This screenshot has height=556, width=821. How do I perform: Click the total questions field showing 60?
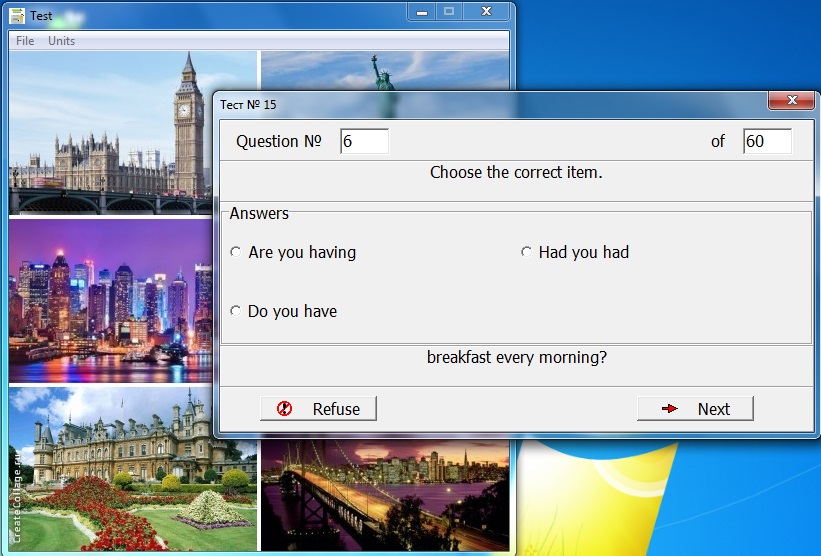[x=767, y=141]
